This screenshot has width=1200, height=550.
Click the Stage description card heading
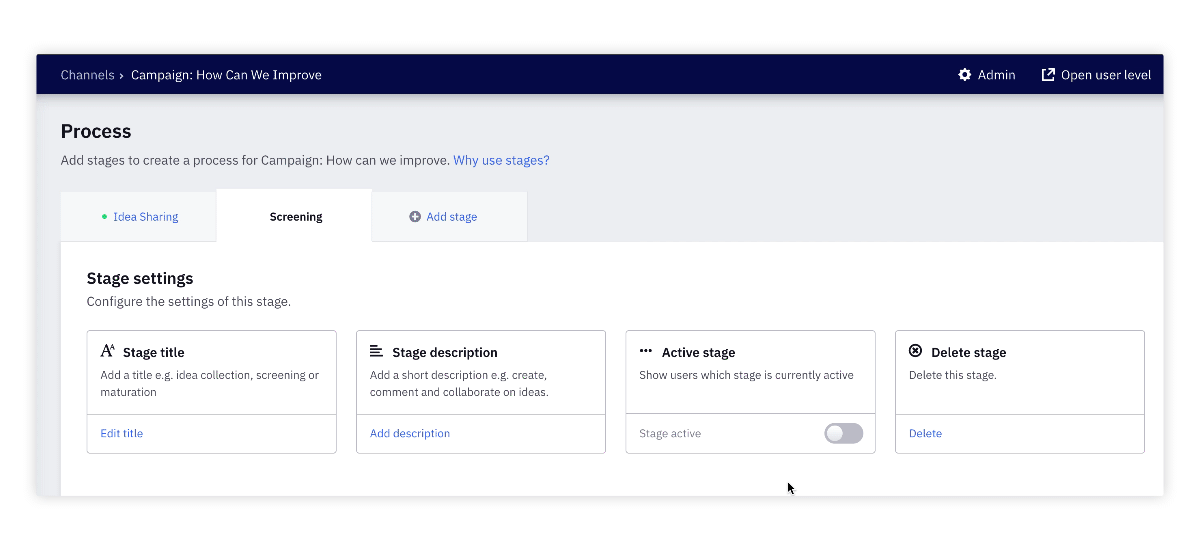pos(445,352)
